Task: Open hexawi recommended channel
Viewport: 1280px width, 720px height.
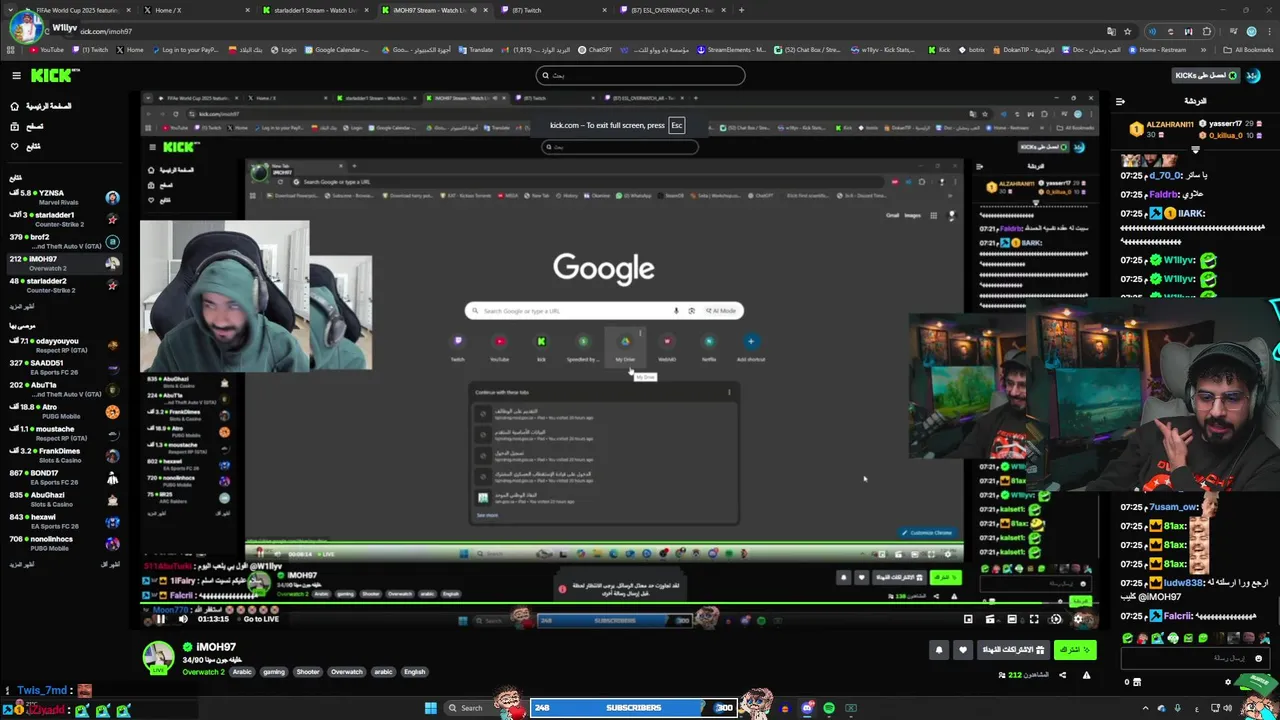Action: tap(64, 521)
